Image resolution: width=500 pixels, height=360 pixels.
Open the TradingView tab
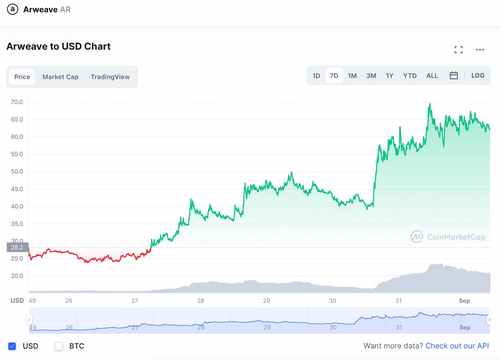pyautogui.click(x=110, y=77)
